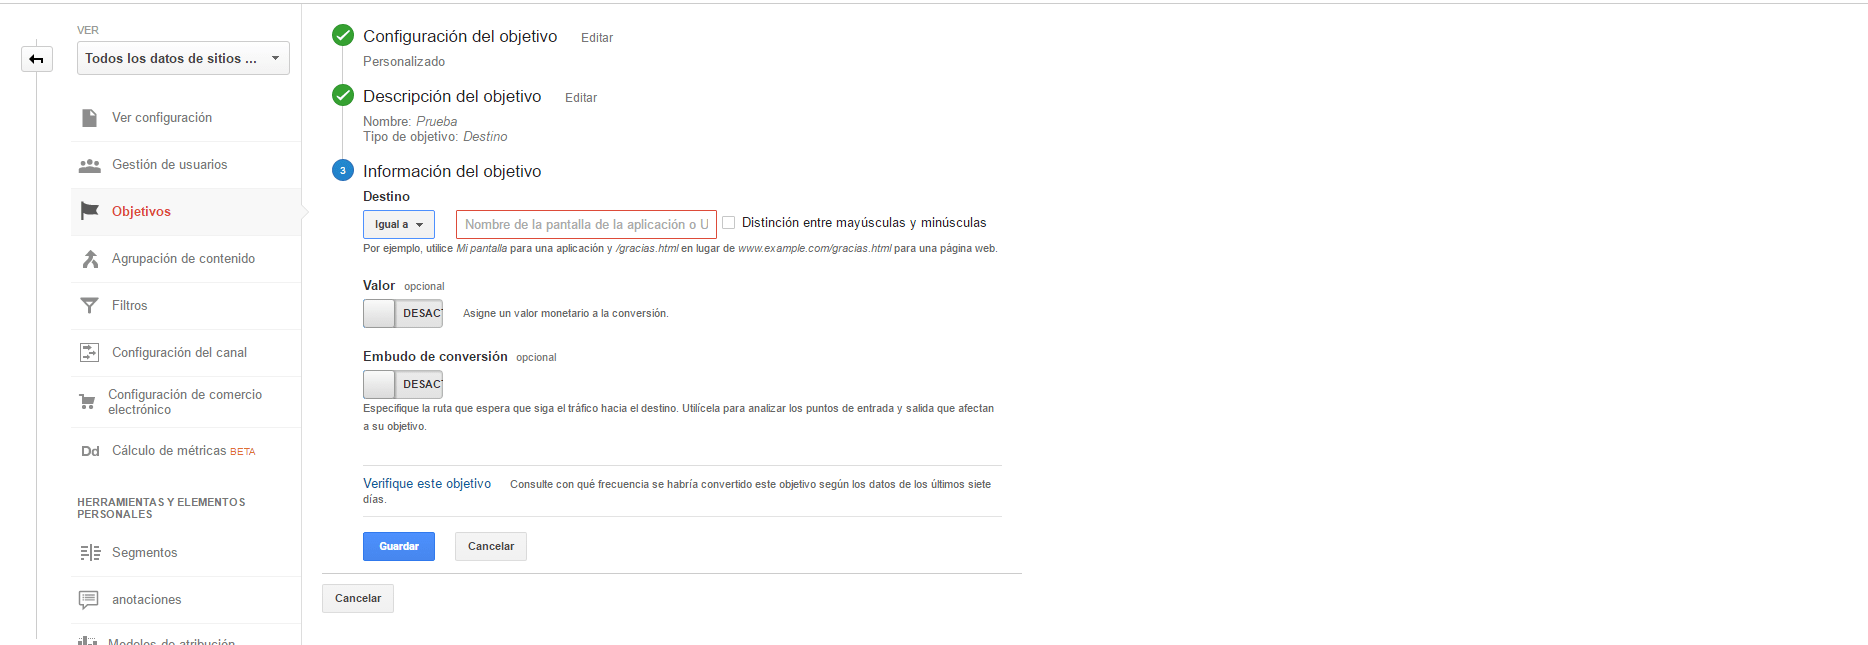The height and width of the screenshot is (645, 1868).
Task: Click the 'HERRAMIENTAS Y ELEMENTOS PERSONALES' section label
Action: [x=161, y=508]
